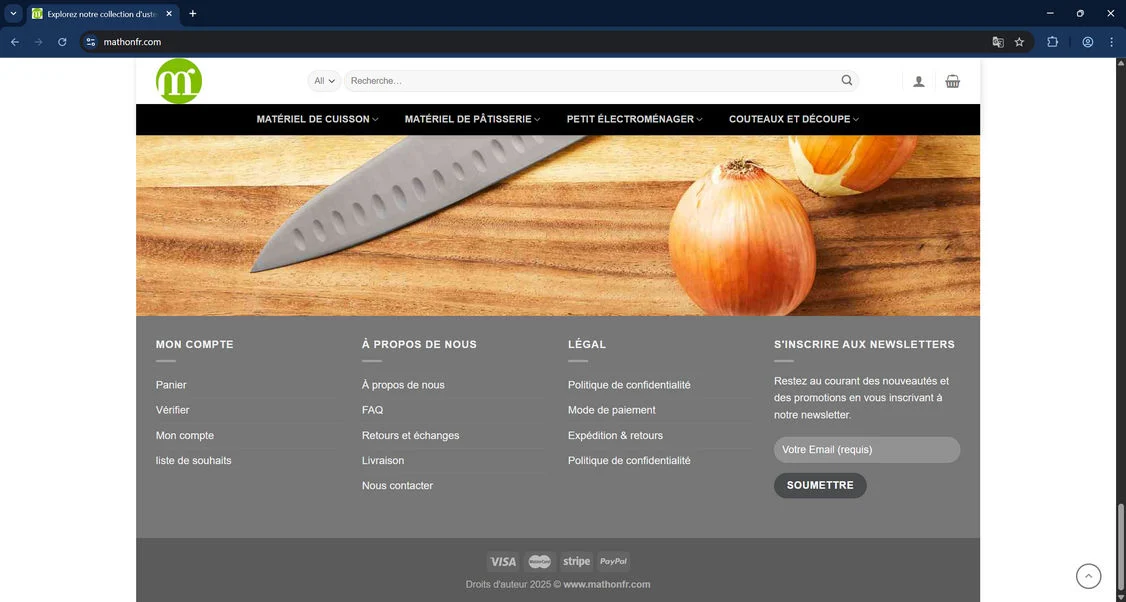Open the browser extensions icon
This screenshot has height=602, width=1126.
coord(1052,42)
